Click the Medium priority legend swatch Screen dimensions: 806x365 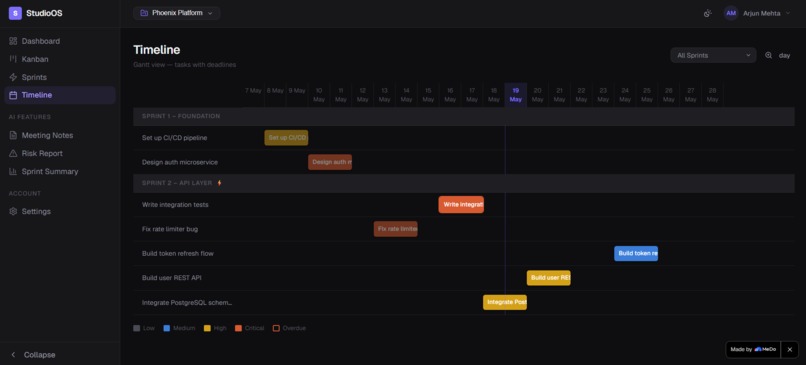point(167,328)
